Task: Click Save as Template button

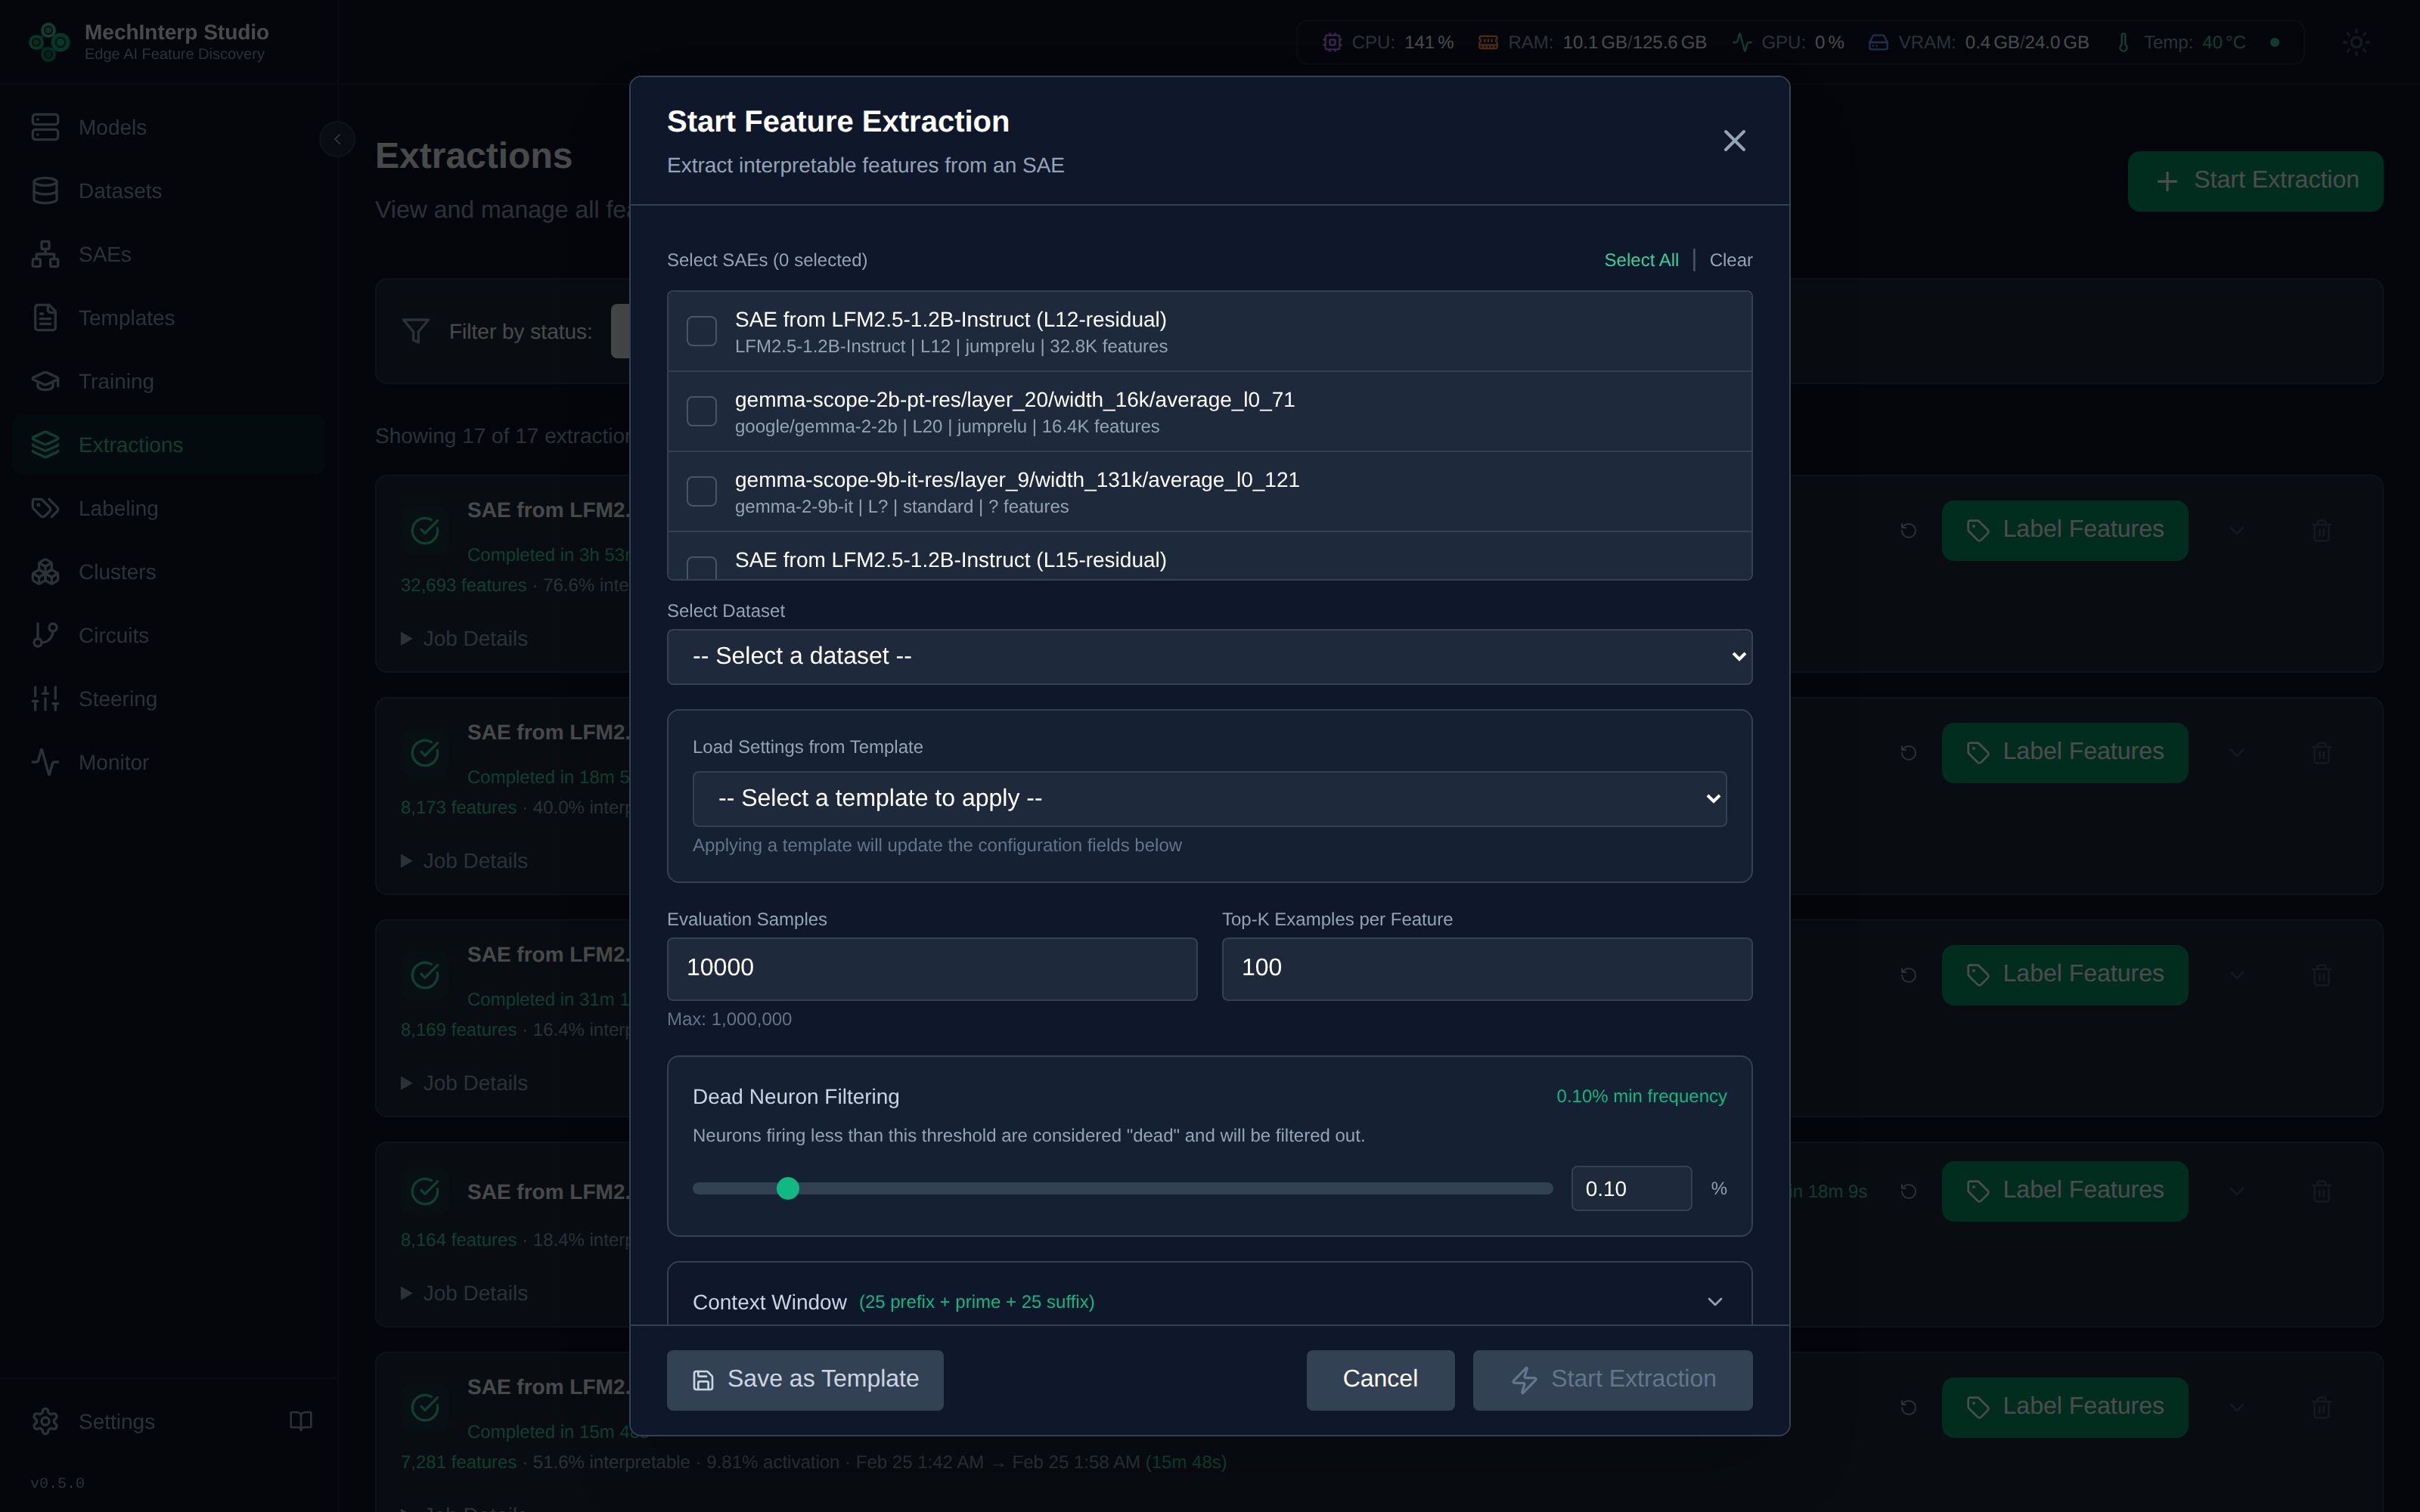Action: (805, 1380)
